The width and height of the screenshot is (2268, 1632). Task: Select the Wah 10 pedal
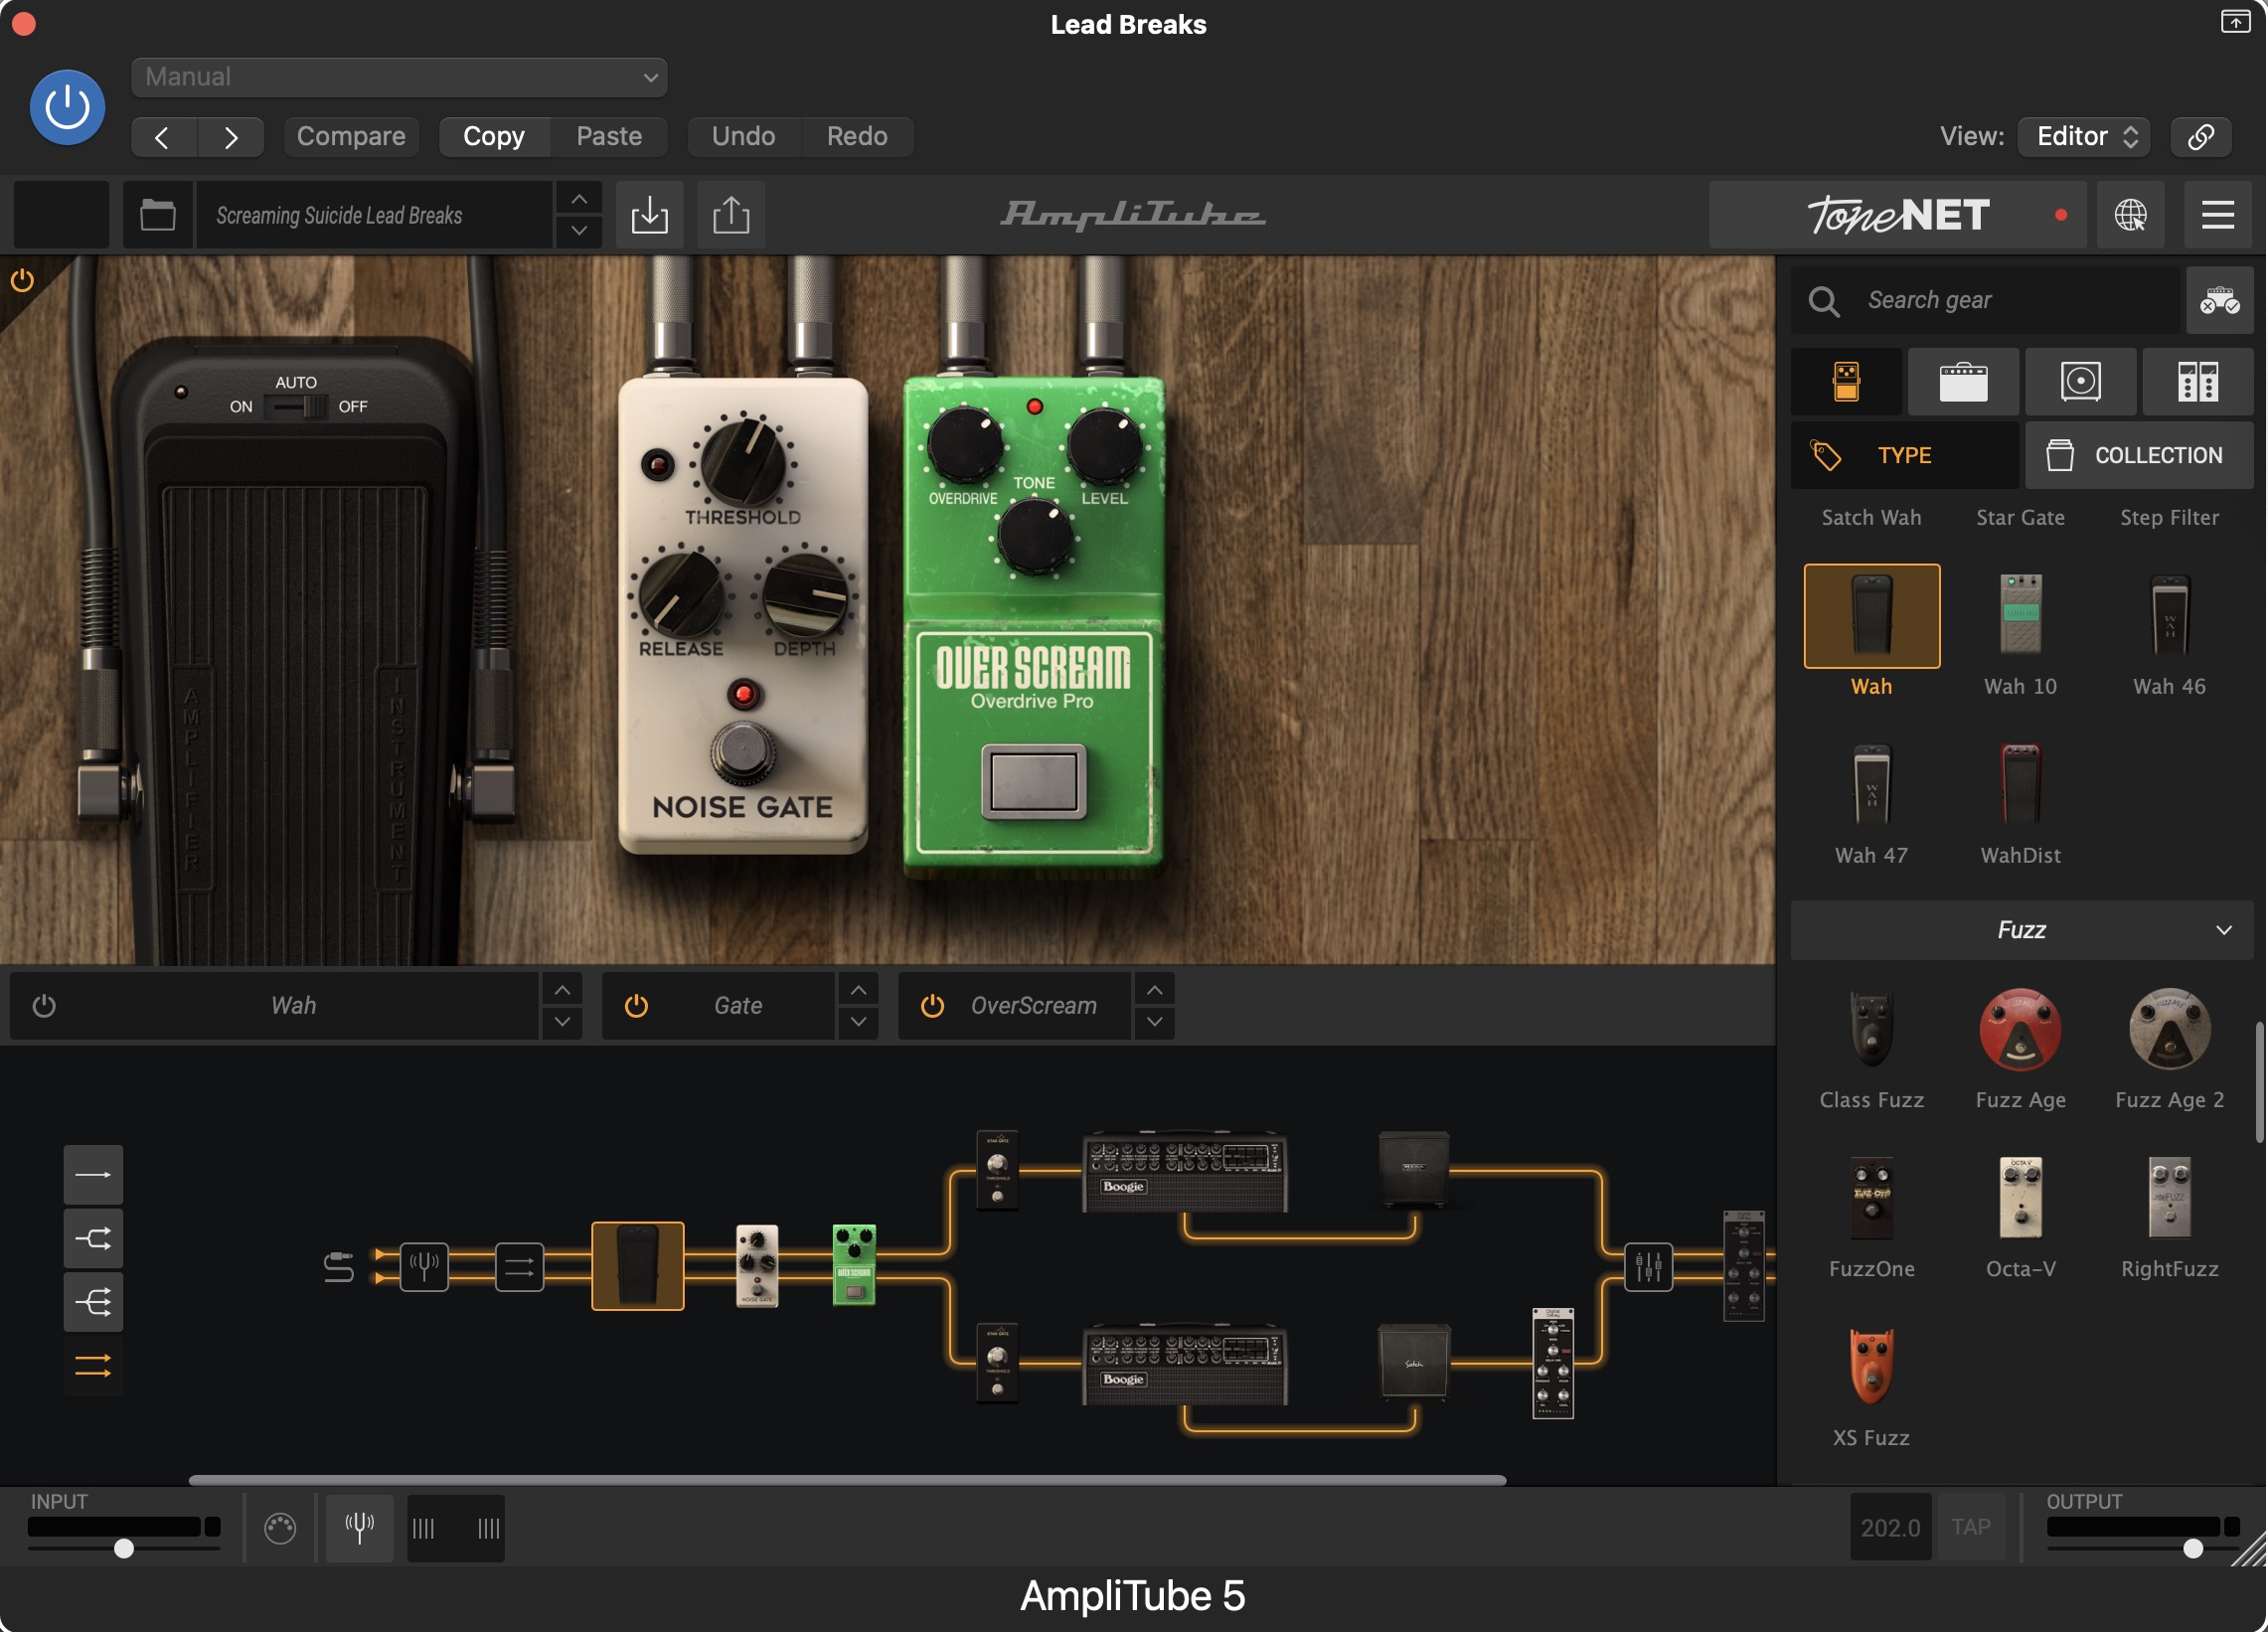pos(2021,616)
